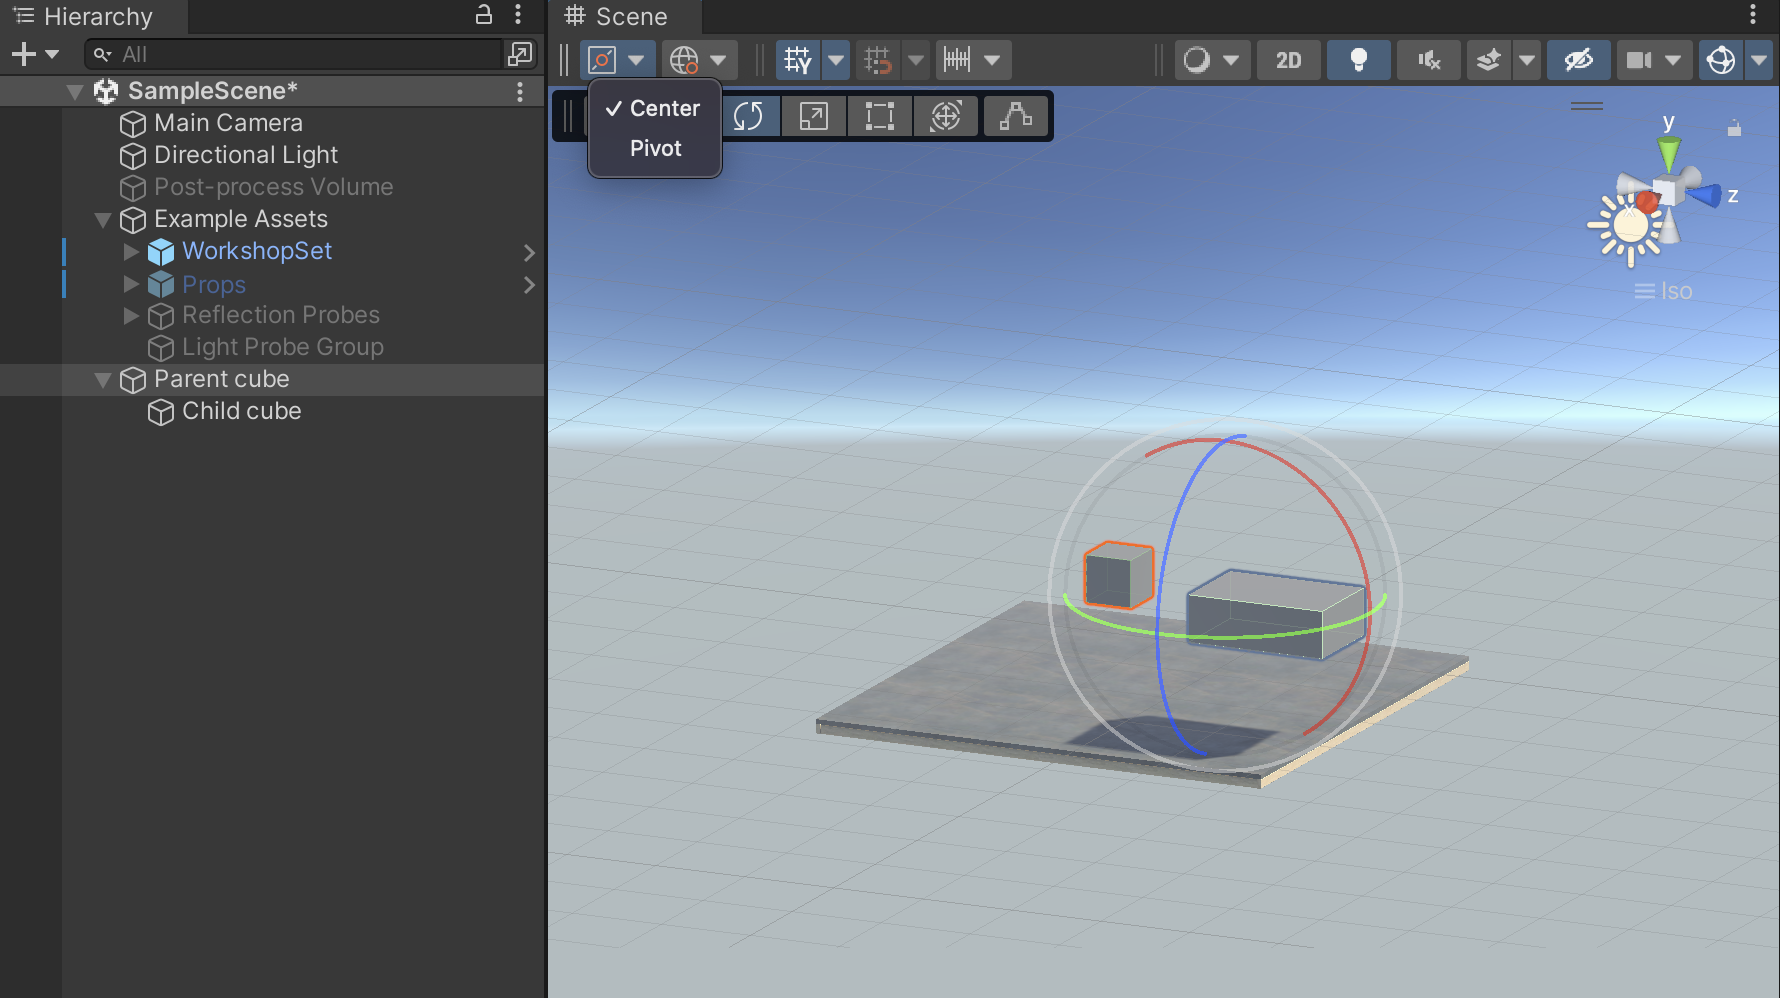
Task: Select the Transform tool
Action: (946, 116)
